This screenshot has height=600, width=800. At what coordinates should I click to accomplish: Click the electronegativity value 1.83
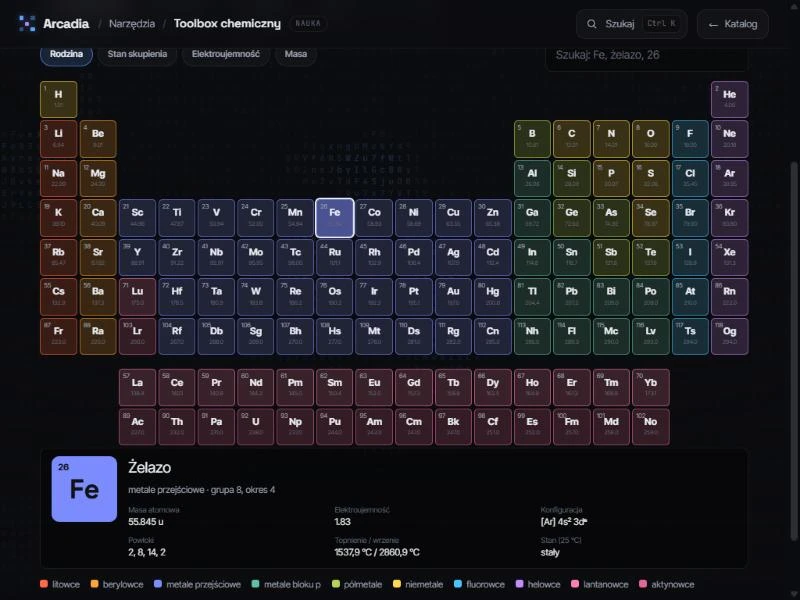pyautogui.click(x=342, y=521)
